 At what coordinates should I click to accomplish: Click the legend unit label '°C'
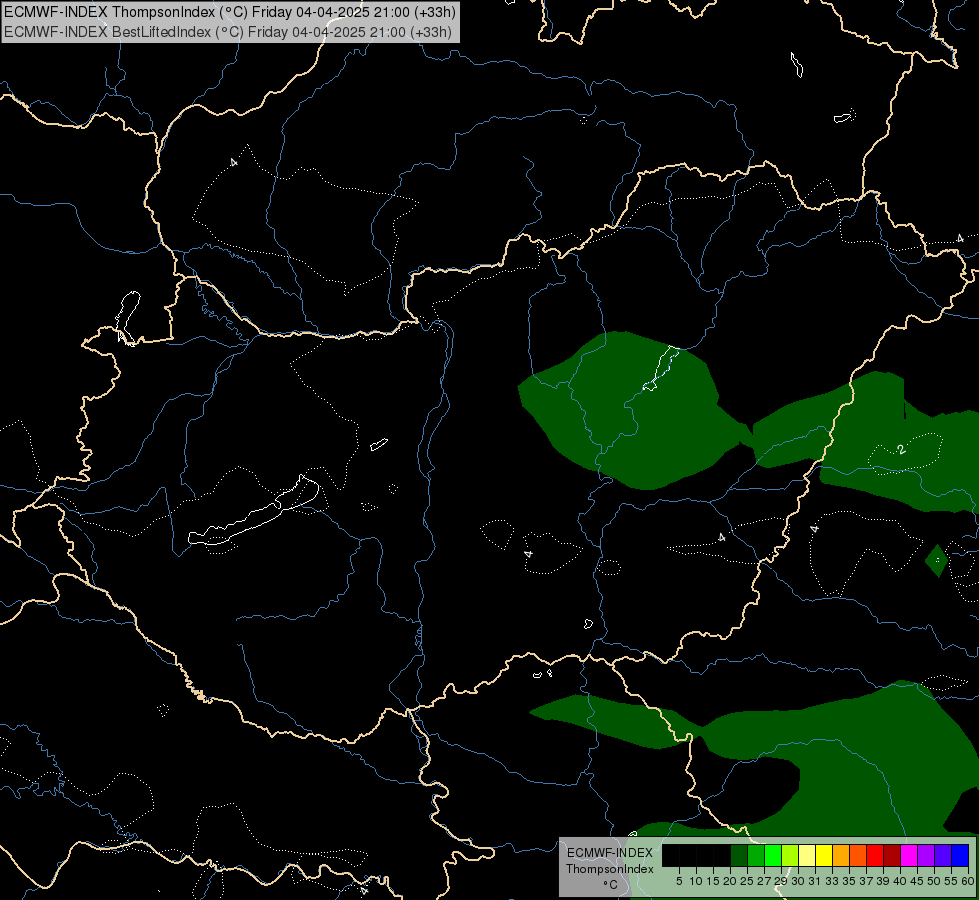tap(610, 884)
